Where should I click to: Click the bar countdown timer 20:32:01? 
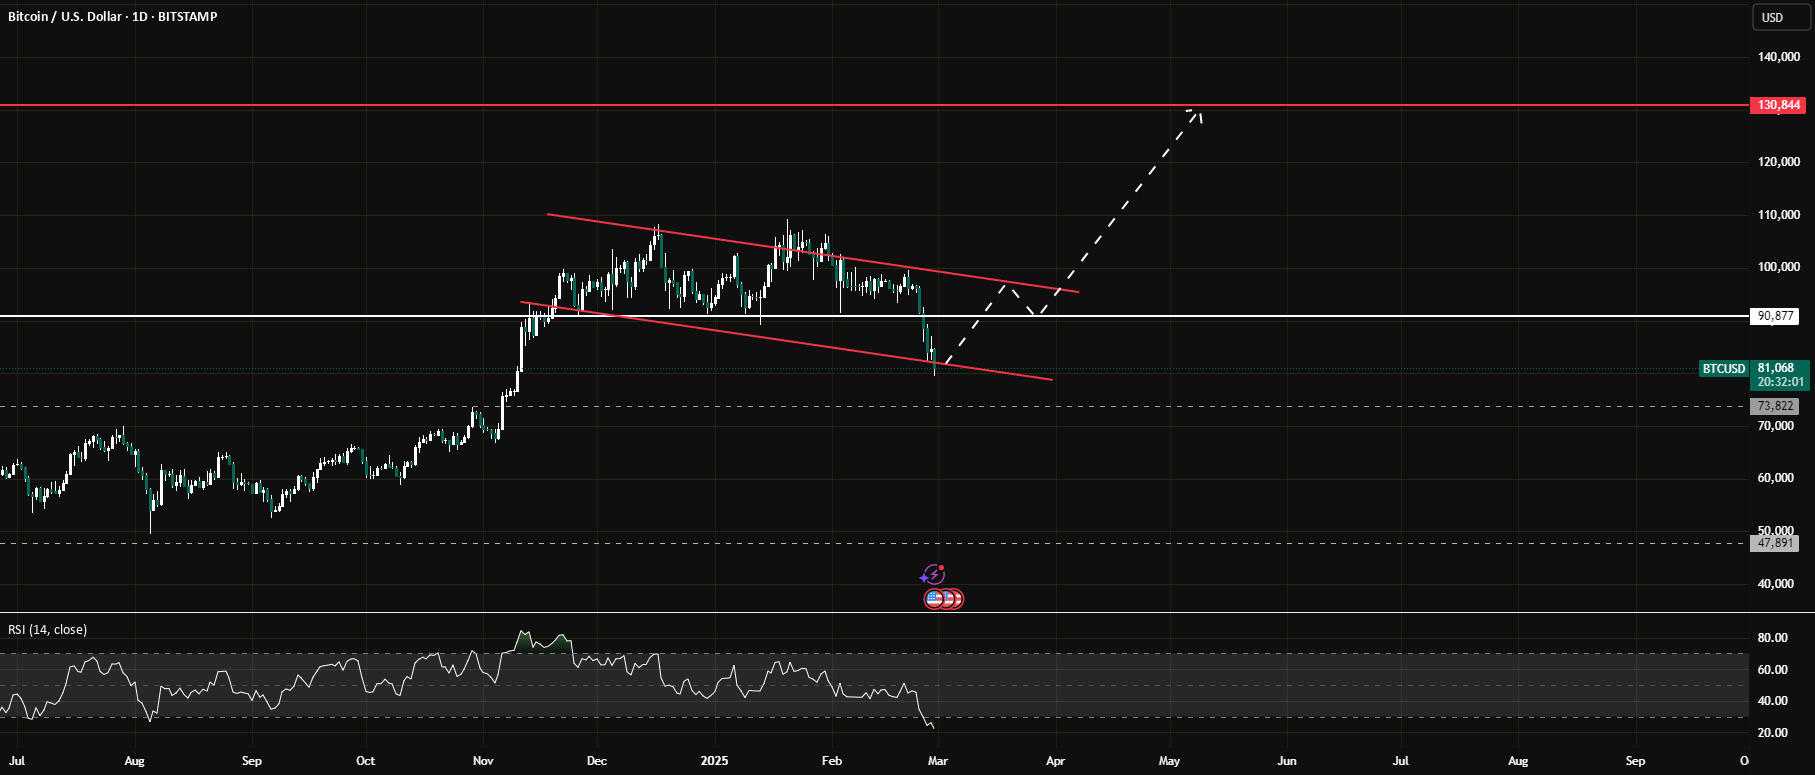coord(1780,382)
